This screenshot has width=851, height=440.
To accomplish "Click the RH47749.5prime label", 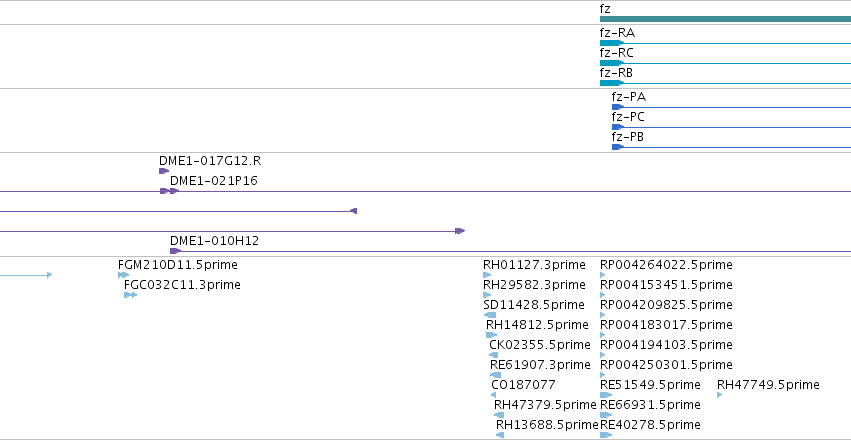I will [x=768, y=385].
